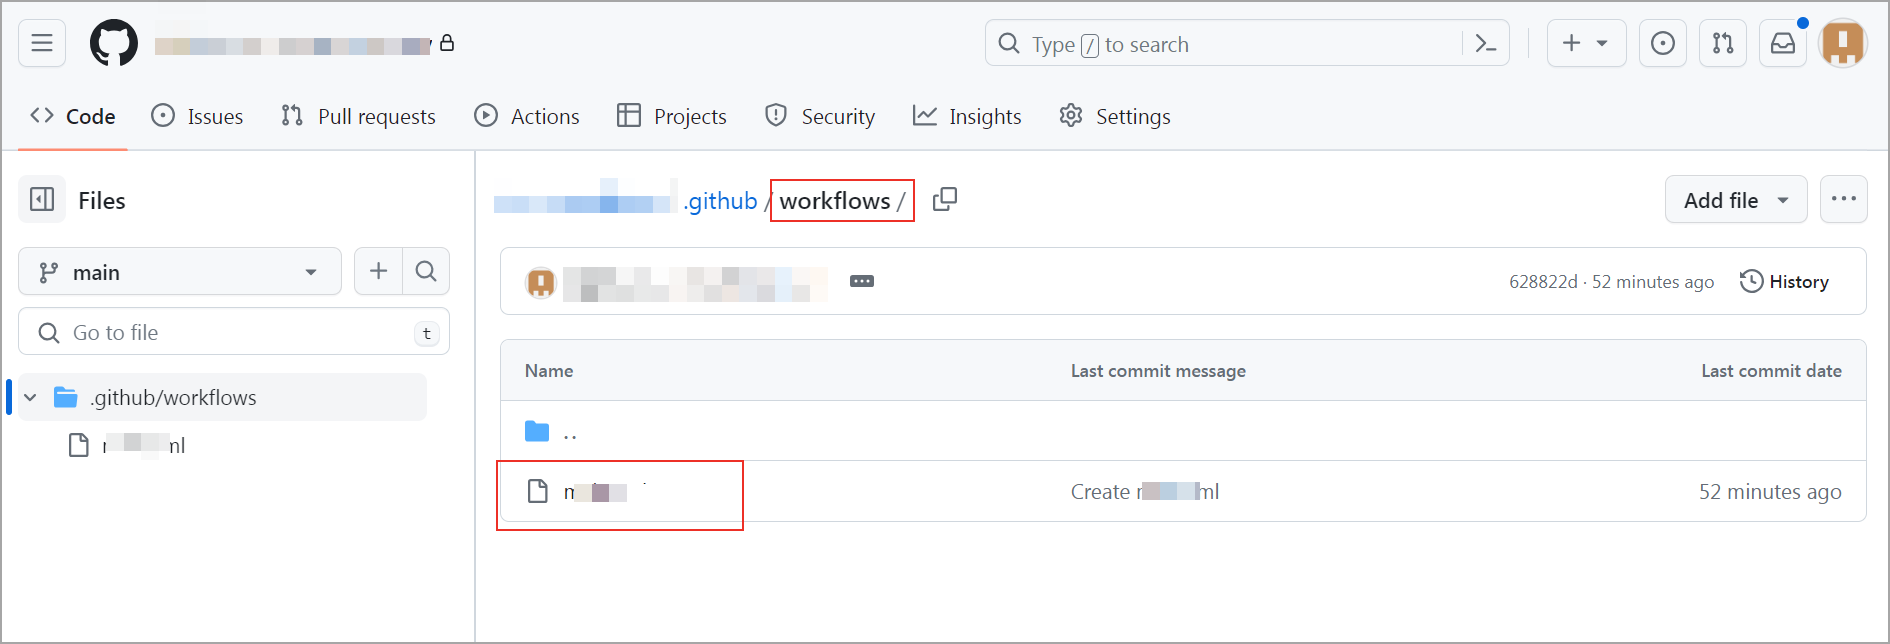Focus the Go to file field
This screenshot has height=644, width=1890.
point(234,332)
